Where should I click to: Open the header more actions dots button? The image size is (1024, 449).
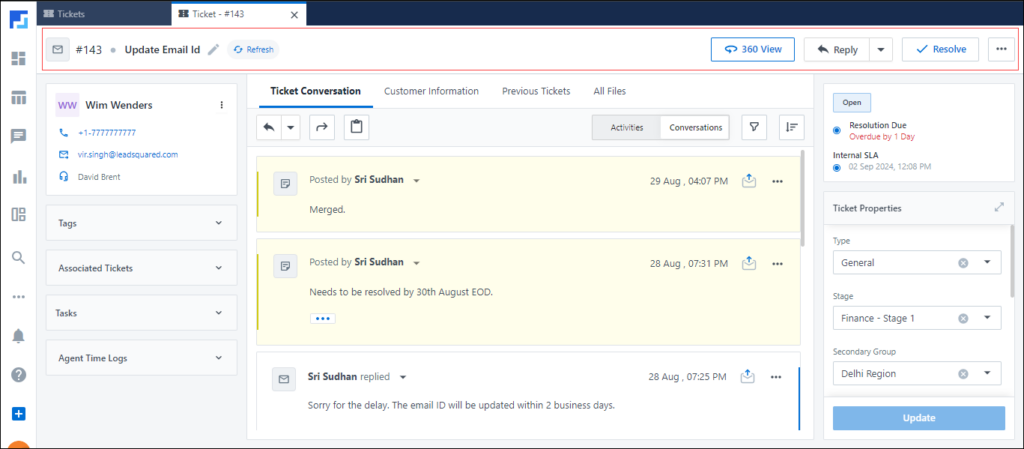(1001, 50)
